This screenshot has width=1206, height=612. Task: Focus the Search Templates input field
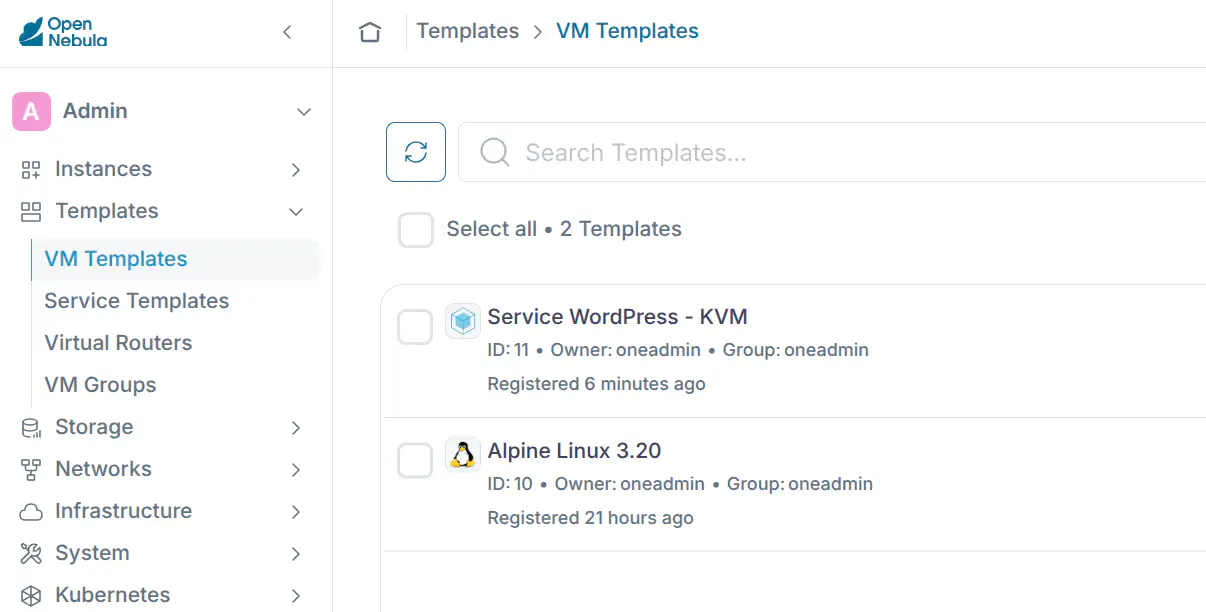(832, 152)
